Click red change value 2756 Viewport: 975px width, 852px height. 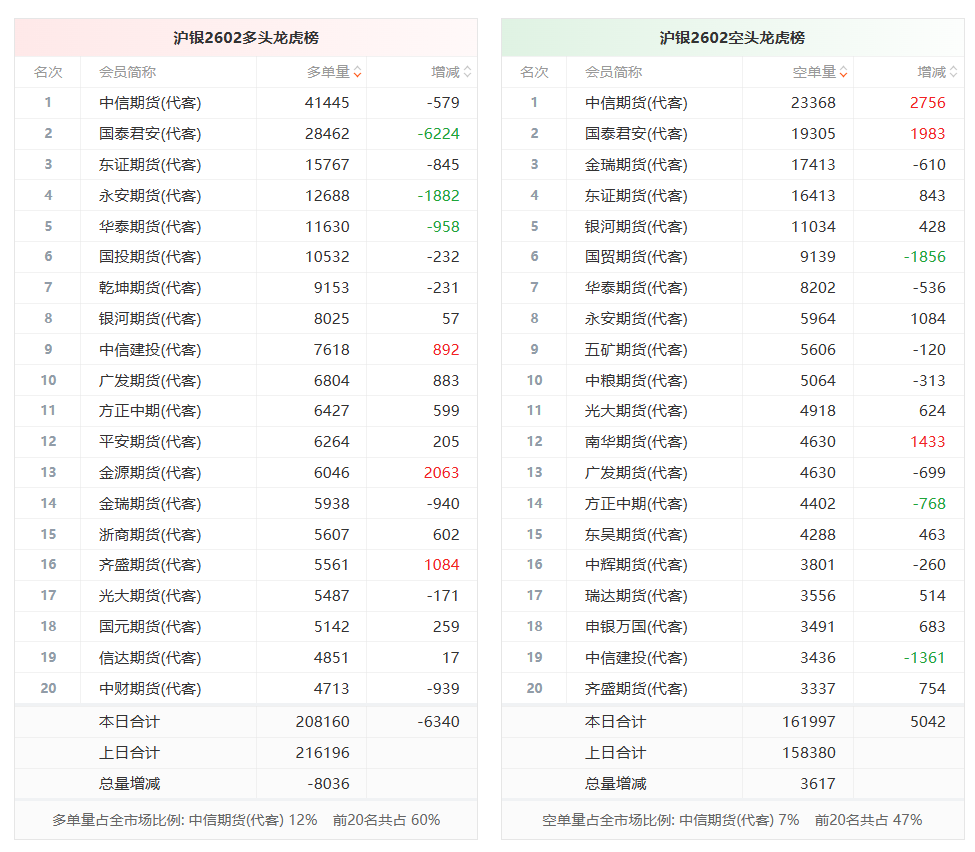[928, 103]
